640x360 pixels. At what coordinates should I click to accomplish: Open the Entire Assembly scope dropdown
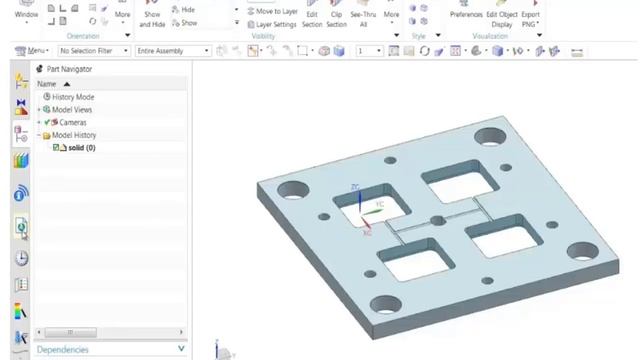[x=173, y=51]
